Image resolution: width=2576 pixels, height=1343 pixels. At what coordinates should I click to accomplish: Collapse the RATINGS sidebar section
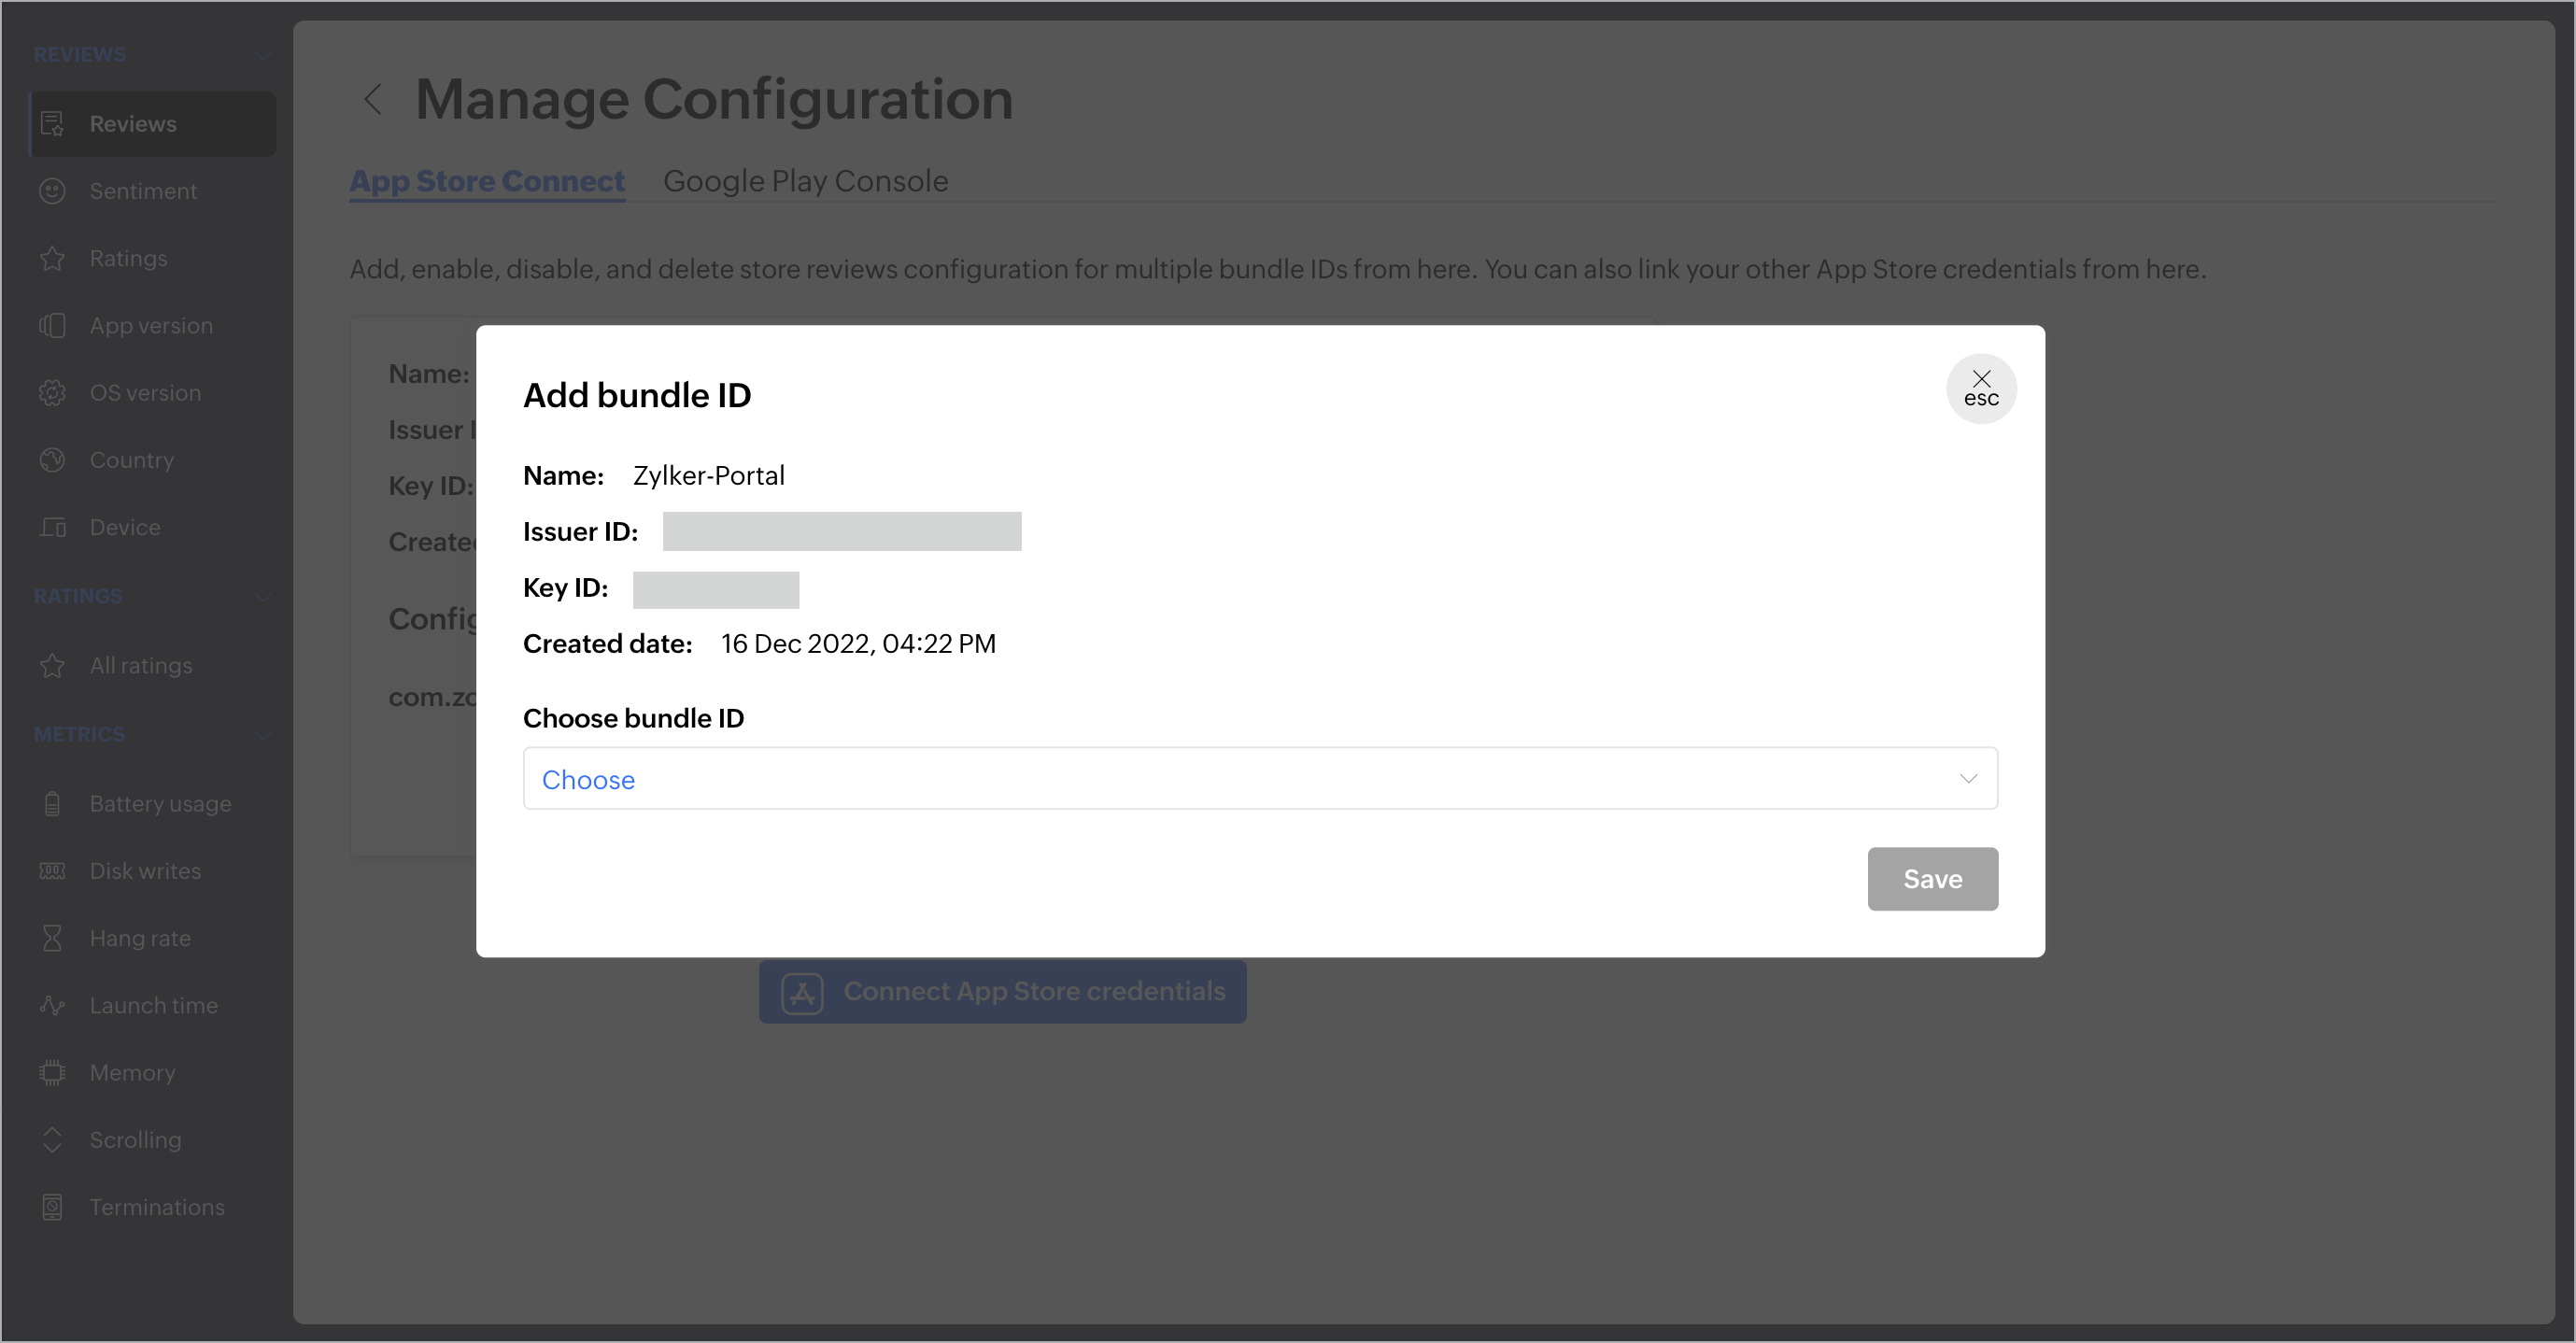pos(263,597)
